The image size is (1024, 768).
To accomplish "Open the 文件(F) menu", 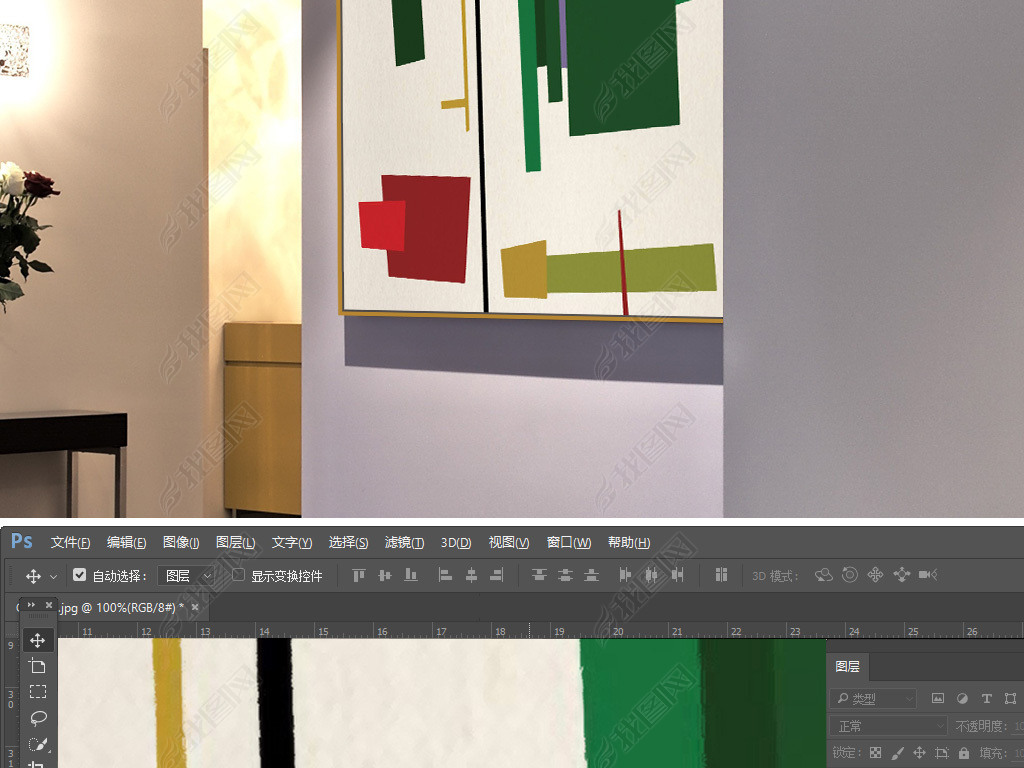I will point(70,542).
